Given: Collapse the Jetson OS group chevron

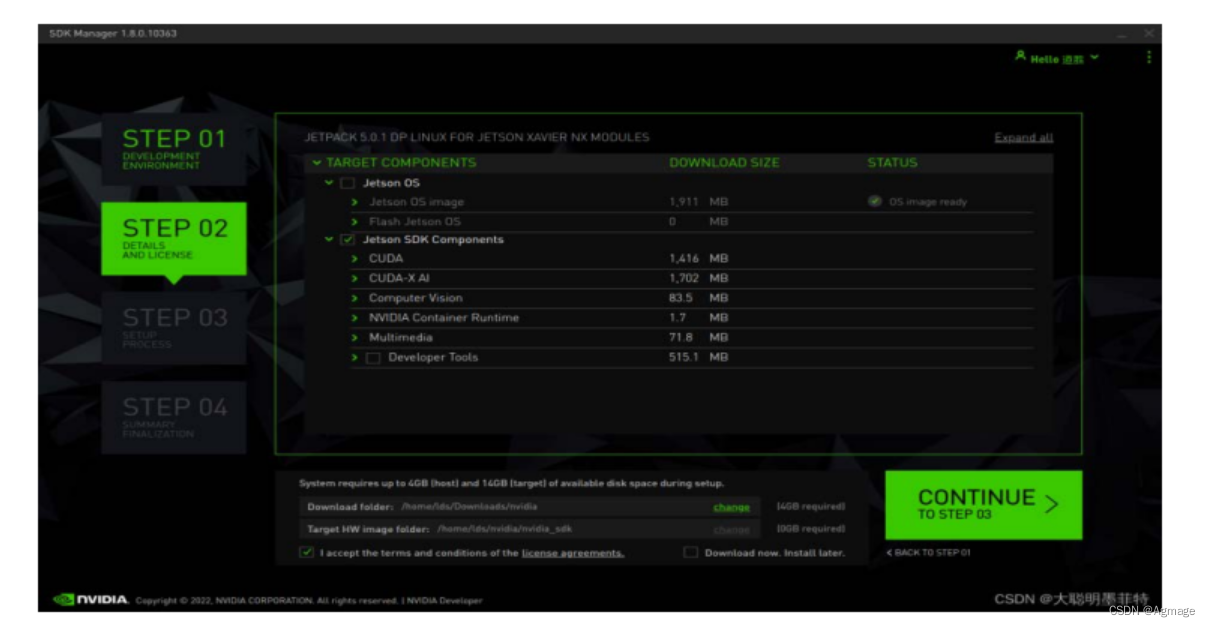Looking at the screenshot, I should (x=329, y=183).
